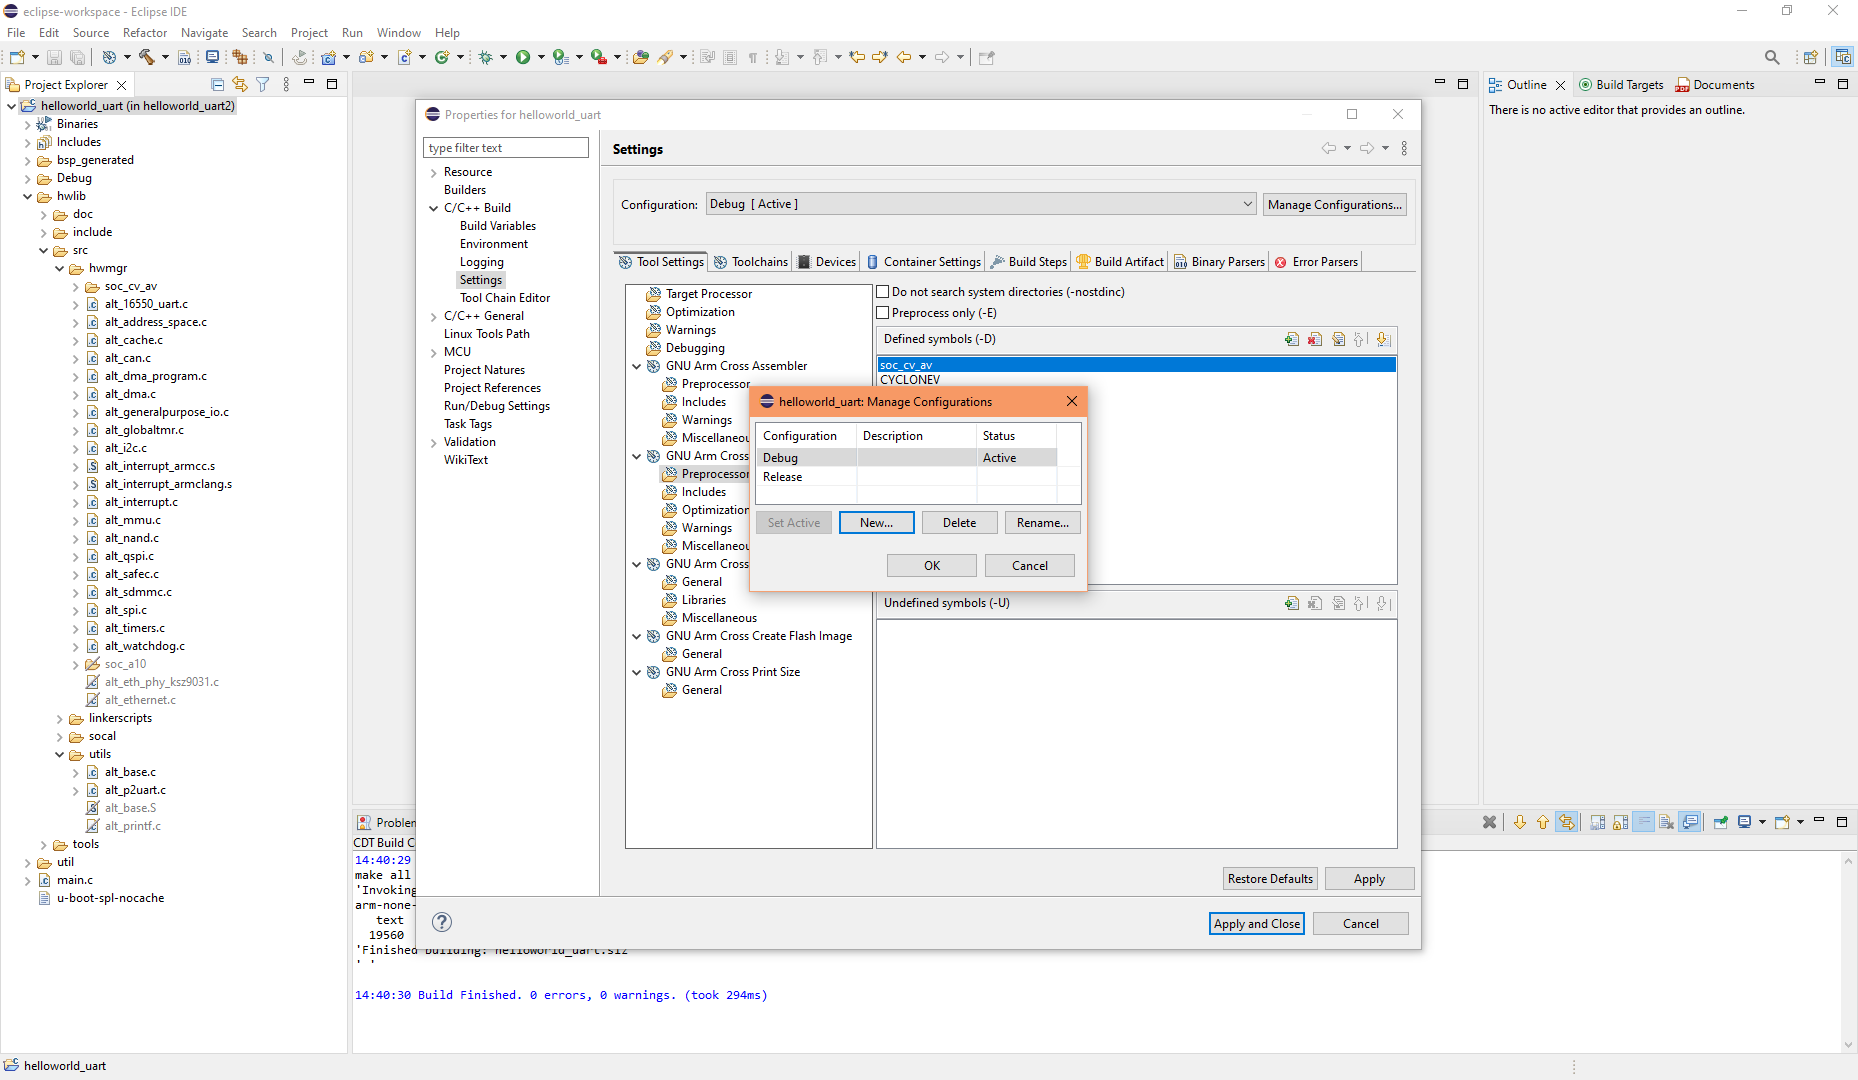Check the 'Preprocess only (-E)' option
Image resolution: width=1858 pixels, height=1080 pixels.
pos(883,312)
